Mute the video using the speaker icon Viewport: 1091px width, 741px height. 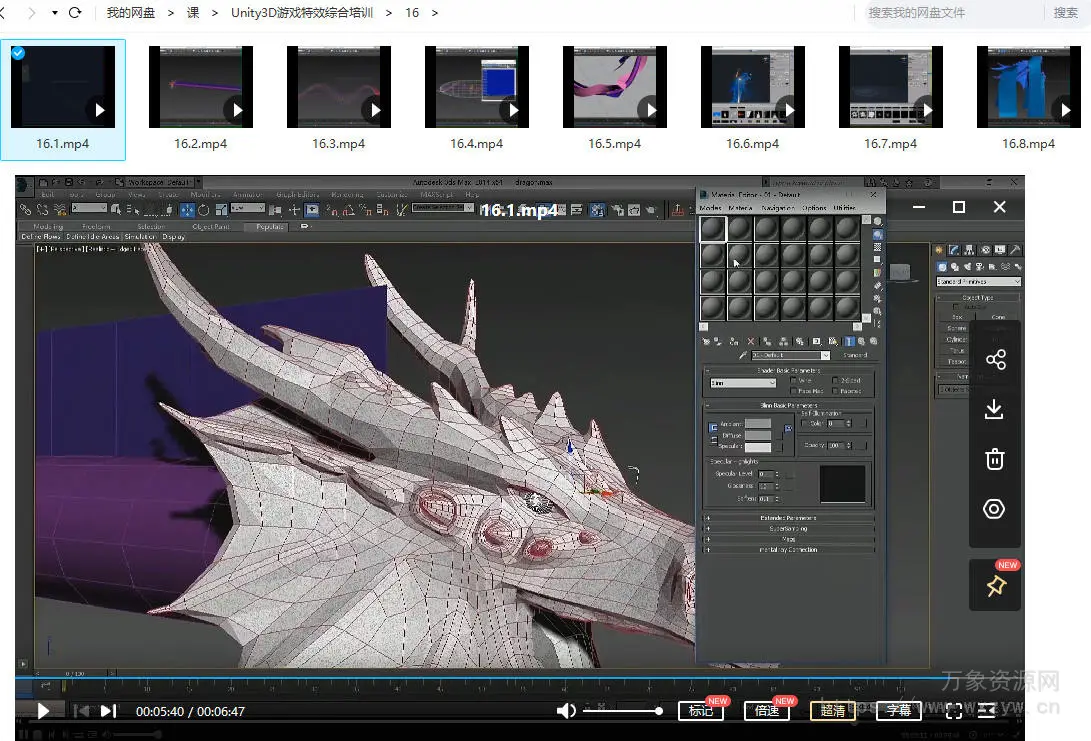click(566, 710)
